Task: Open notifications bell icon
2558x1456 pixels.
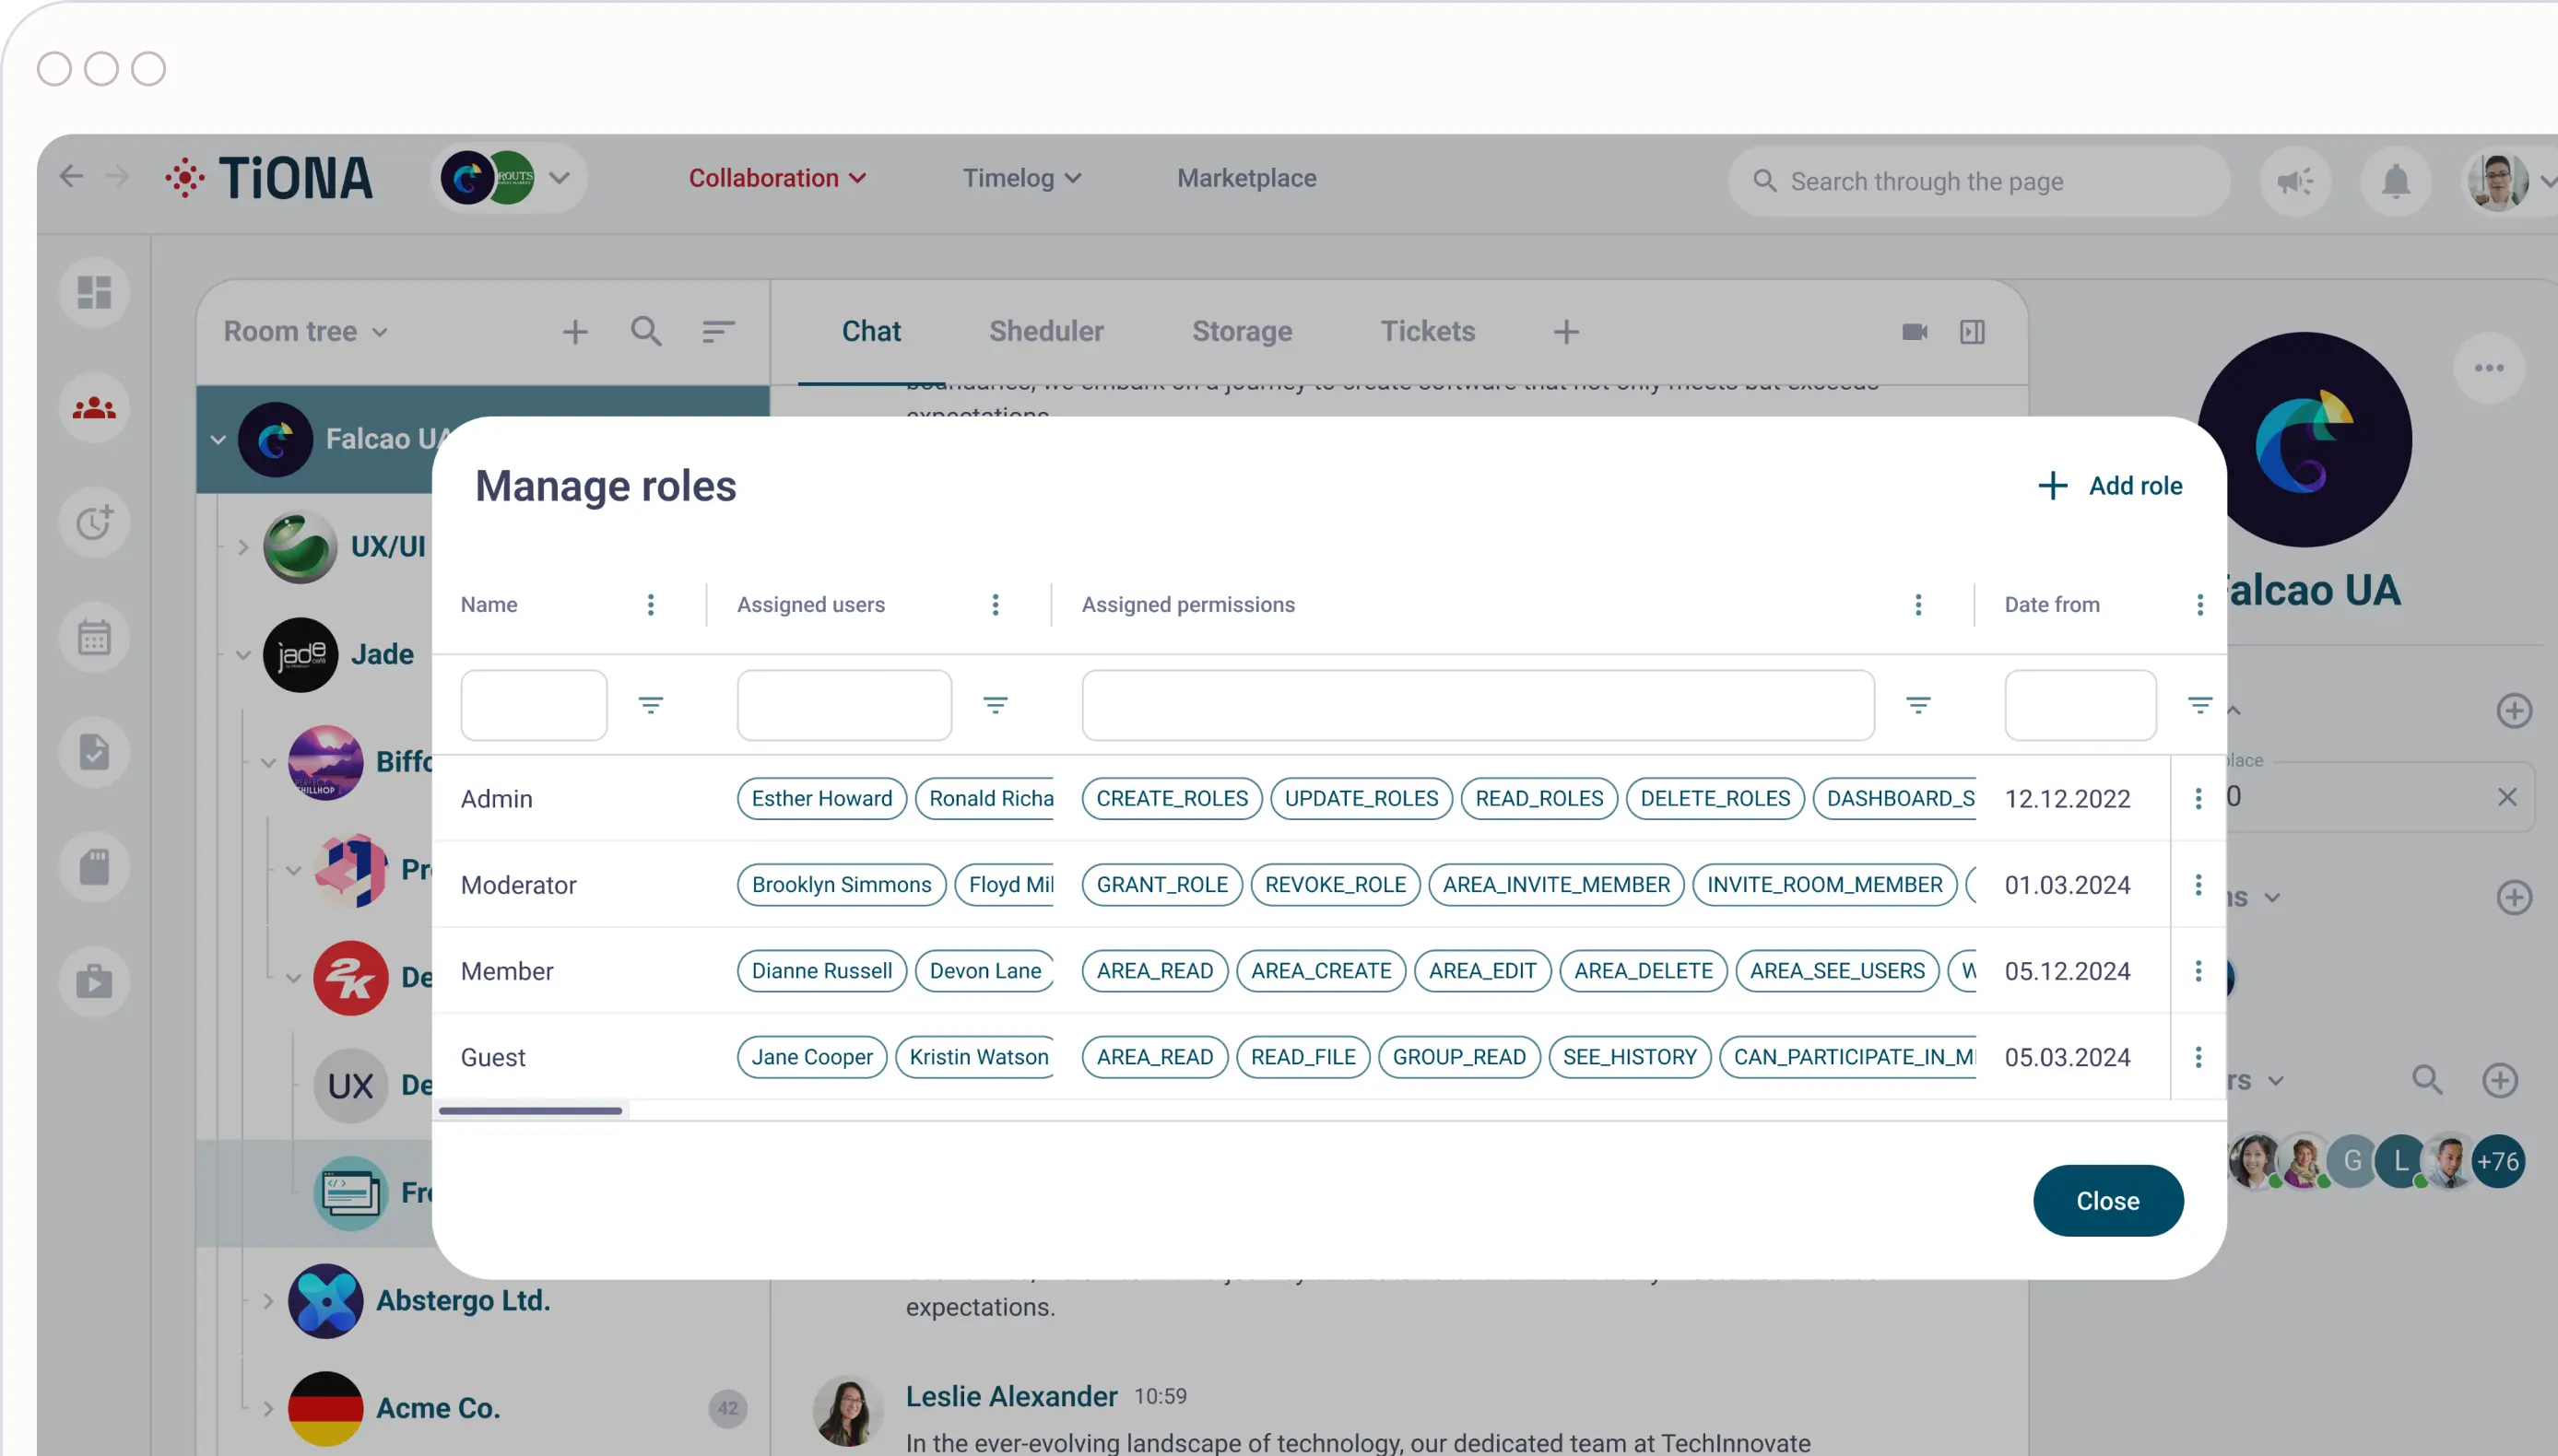Action: click(x=2396, y=181)
